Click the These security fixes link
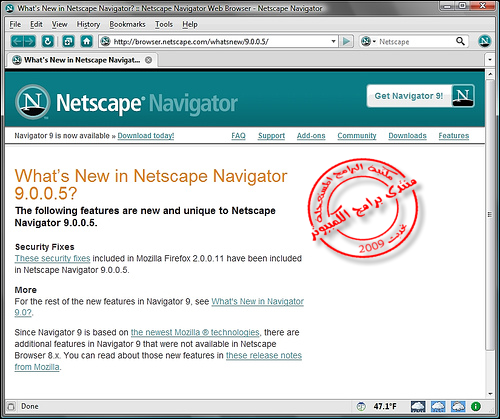500x420 pixels. [x=52, y=258]
